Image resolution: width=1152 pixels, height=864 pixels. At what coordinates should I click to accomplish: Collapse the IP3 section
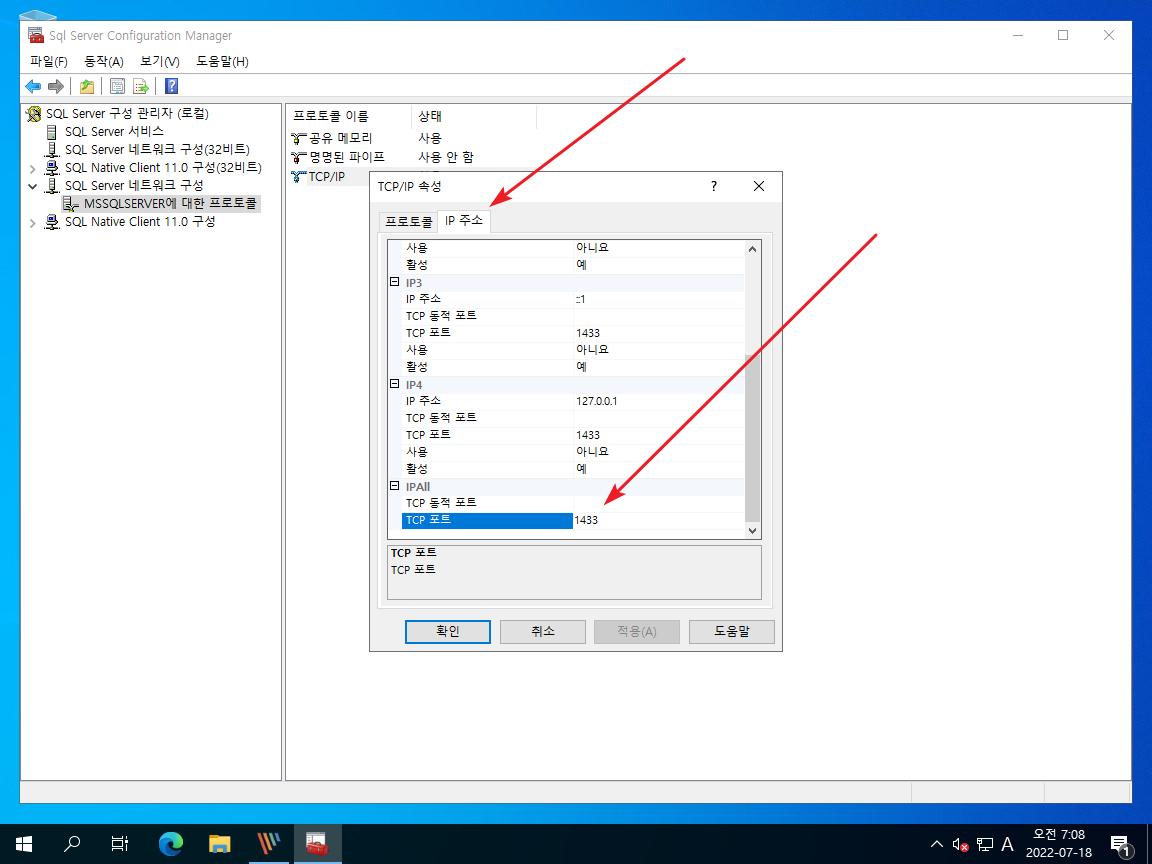[395, 282]
